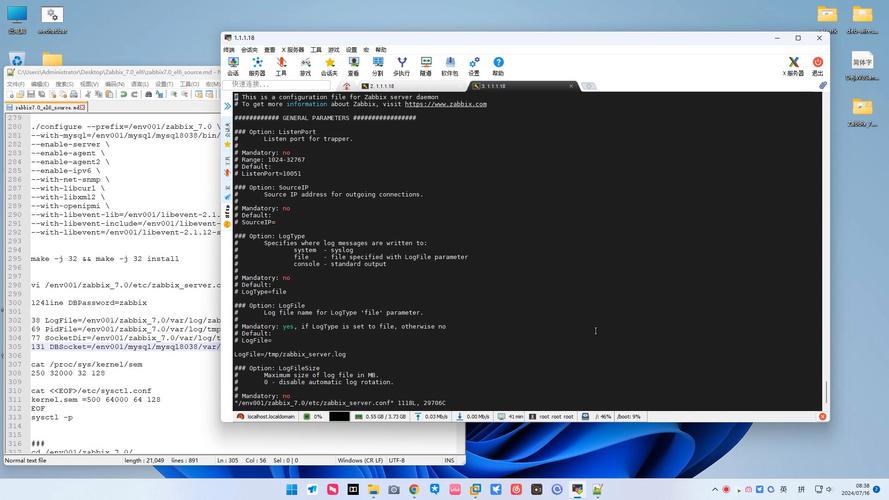Click the Open file icon in Notepad++ toolbar
Viewport: 889px width, 500px height.
pyautogui.click(x=20, y=94)
